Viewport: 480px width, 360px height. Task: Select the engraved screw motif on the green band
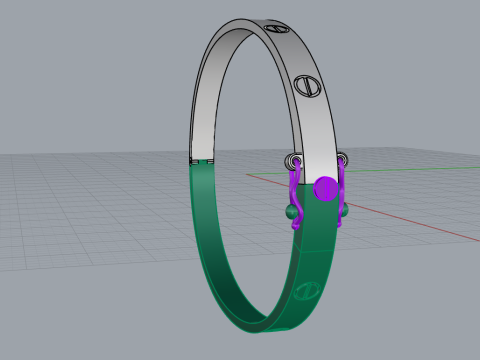(x=307, y=291)
